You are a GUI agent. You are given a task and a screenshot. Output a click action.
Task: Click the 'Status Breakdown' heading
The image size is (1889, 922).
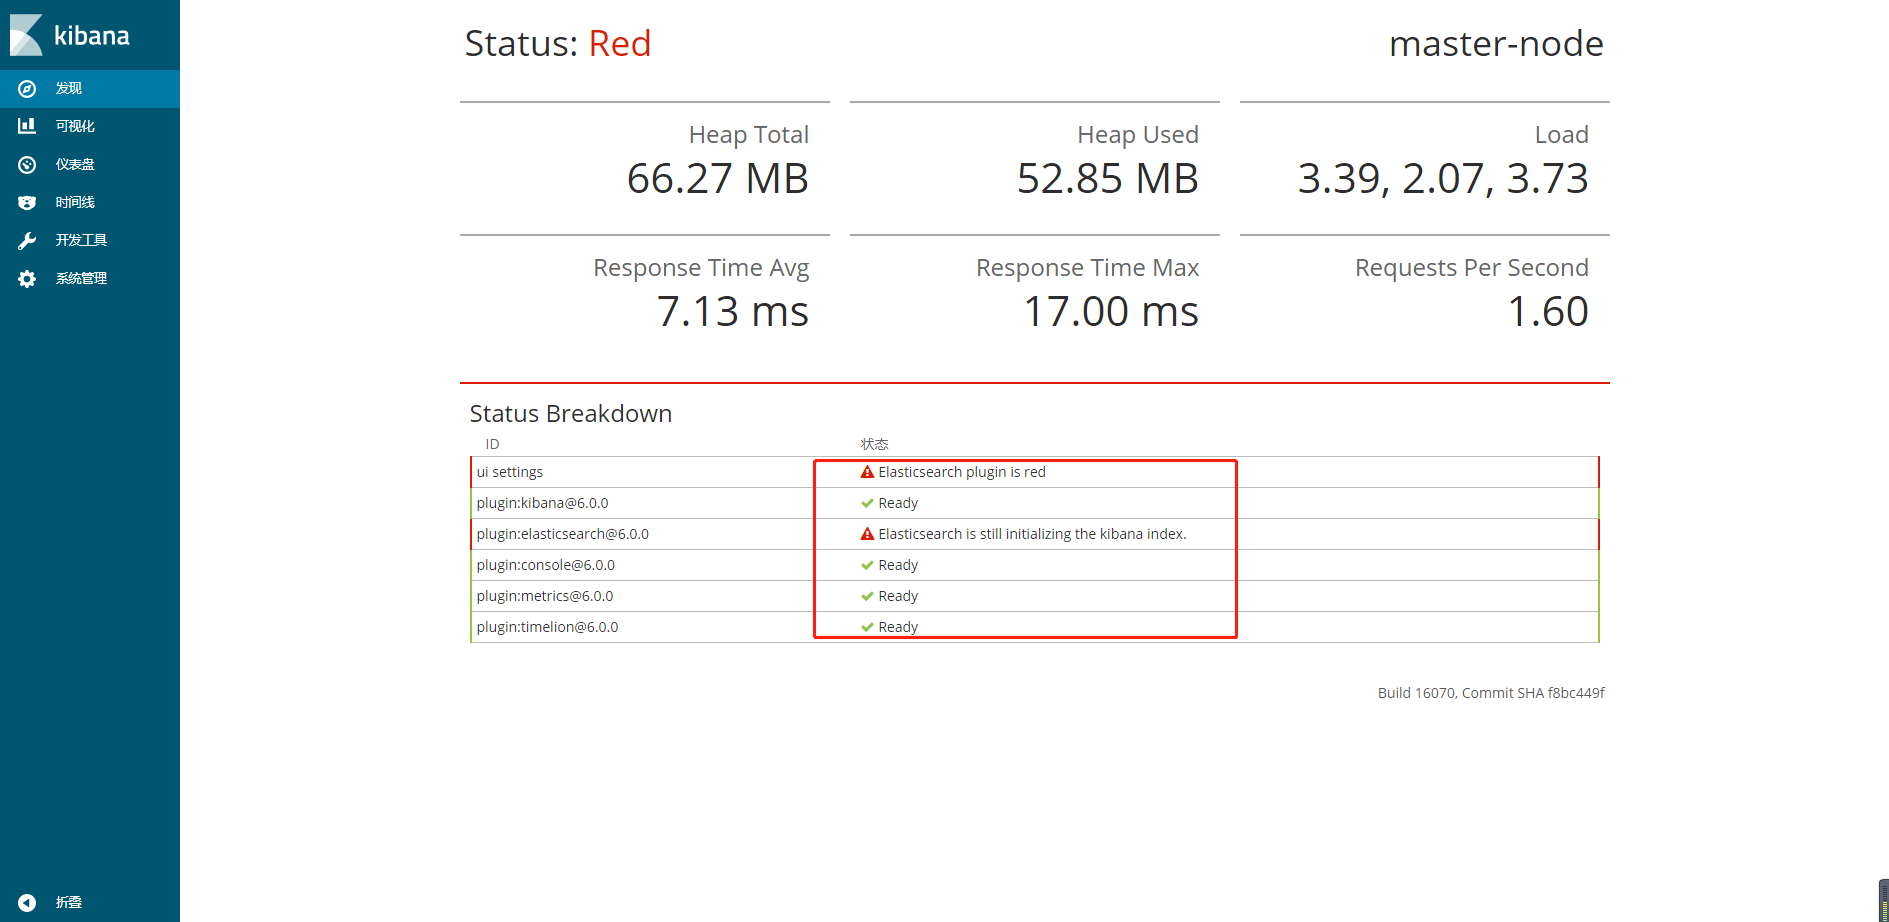(571, 414)
